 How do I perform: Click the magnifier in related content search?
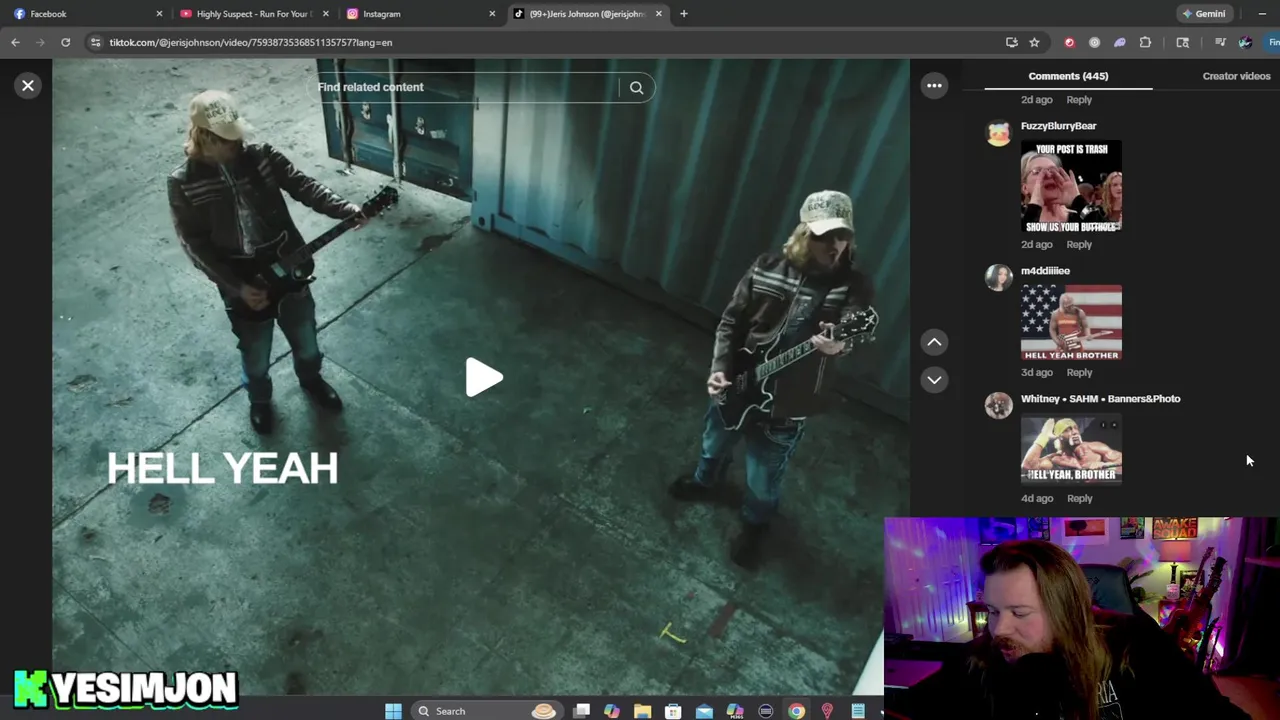[636, 87]
